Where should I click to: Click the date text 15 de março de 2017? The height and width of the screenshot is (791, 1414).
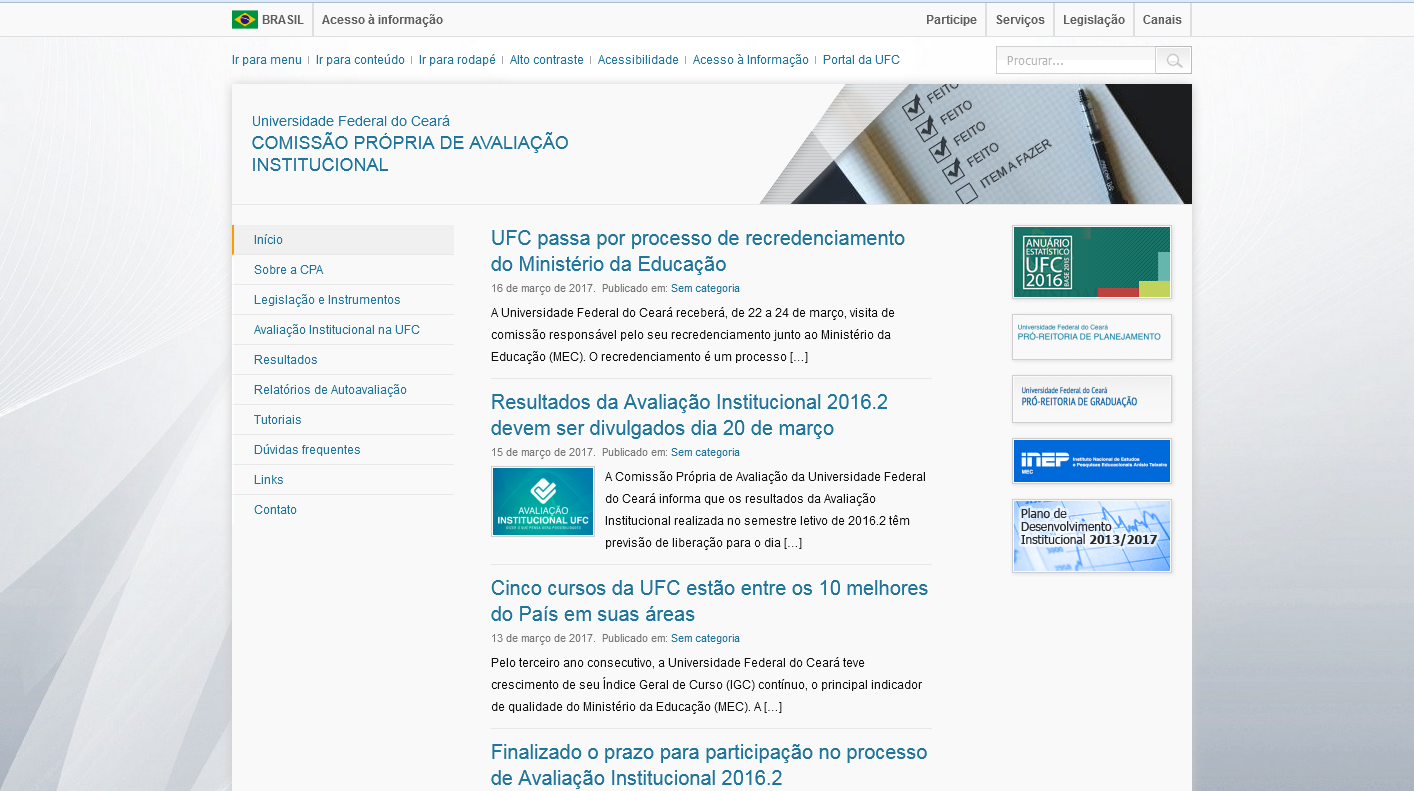tap(543, 452)
